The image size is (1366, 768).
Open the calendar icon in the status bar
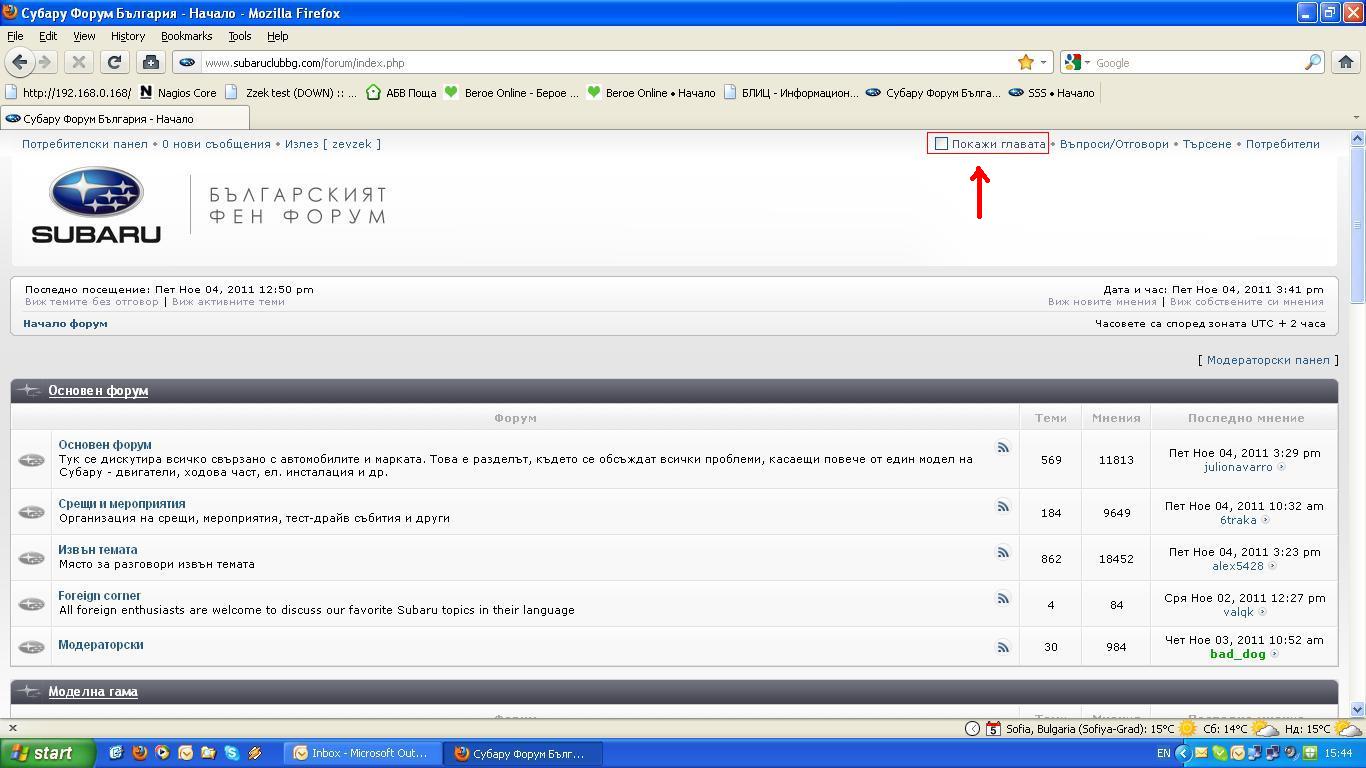pos(993,728)
